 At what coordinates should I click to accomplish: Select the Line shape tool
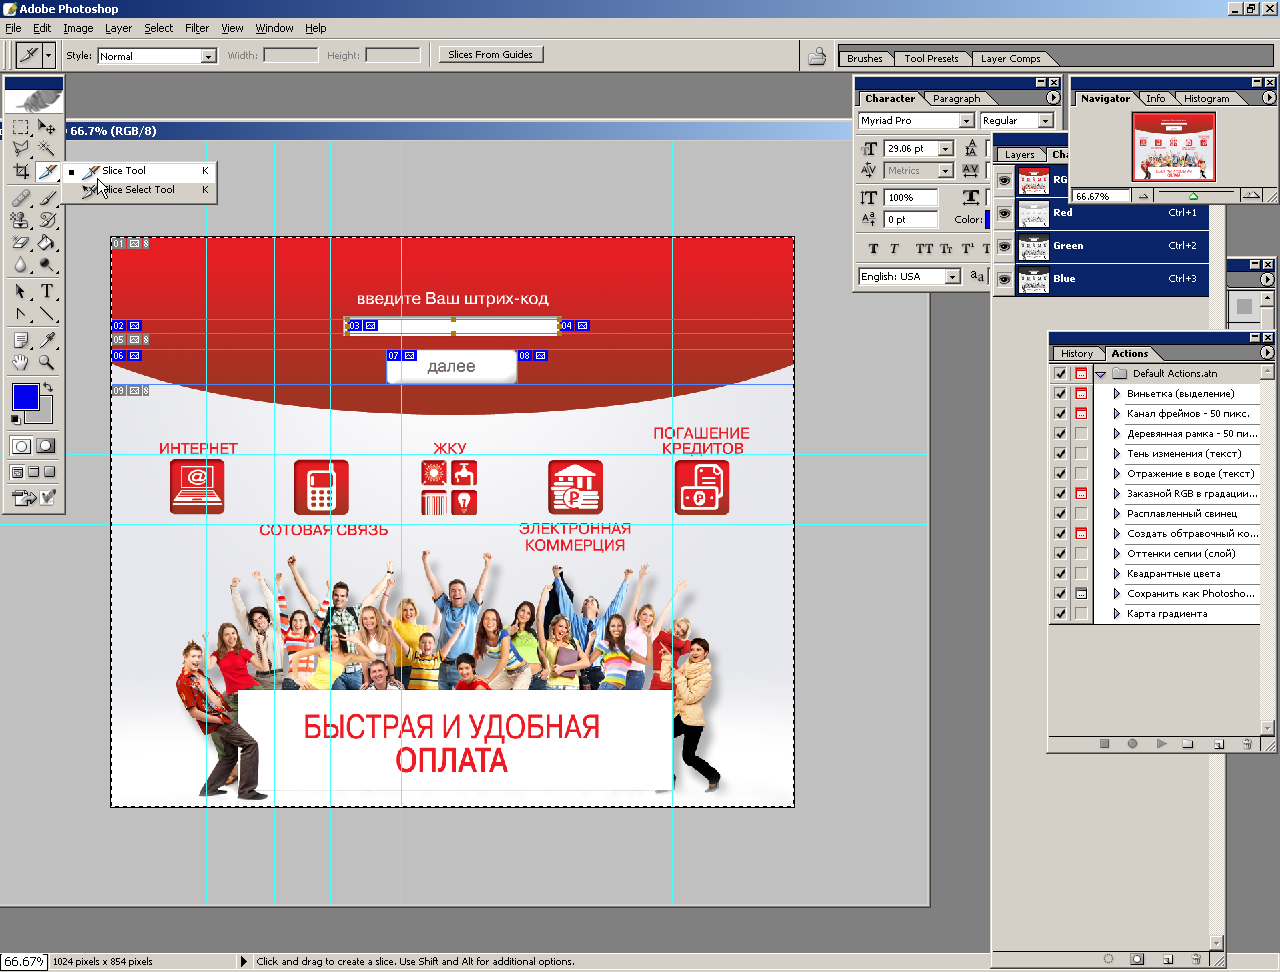(46, 314)
